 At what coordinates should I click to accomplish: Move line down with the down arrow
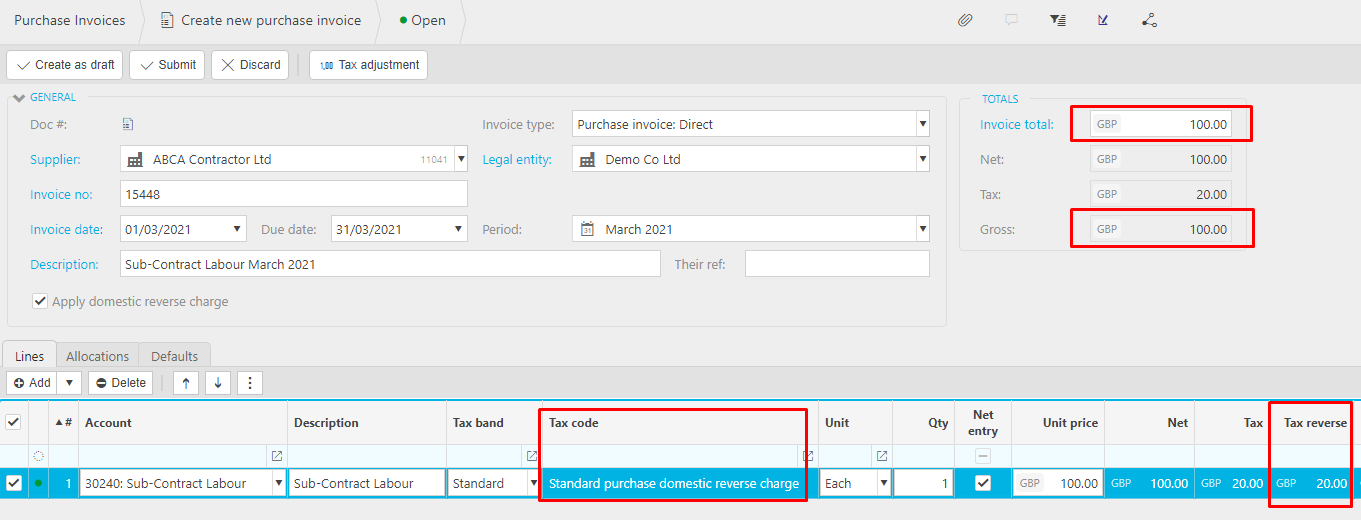coord(218,383)
